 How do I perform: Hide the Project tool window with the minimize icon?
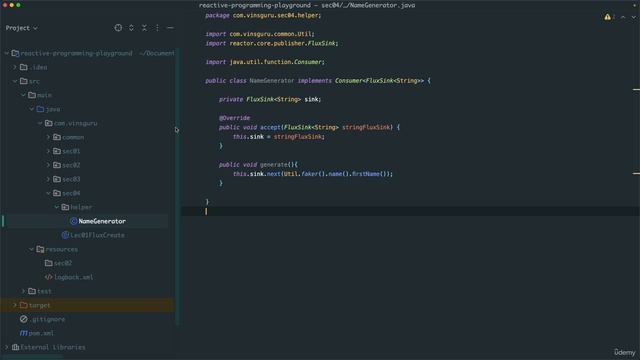[x=170, y=28]
